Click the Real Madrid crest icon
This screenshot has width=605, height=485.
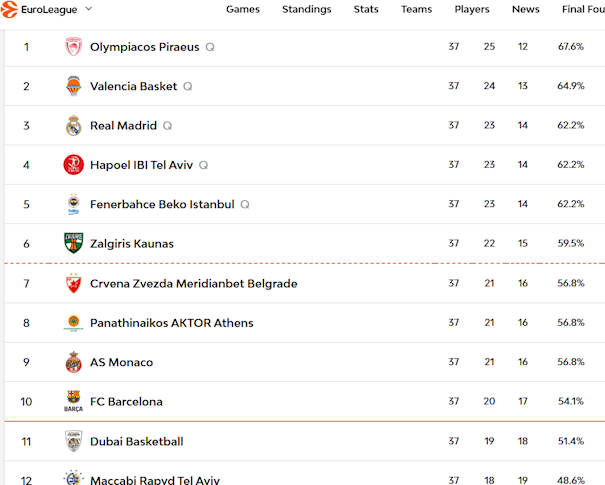coord(73,126)
